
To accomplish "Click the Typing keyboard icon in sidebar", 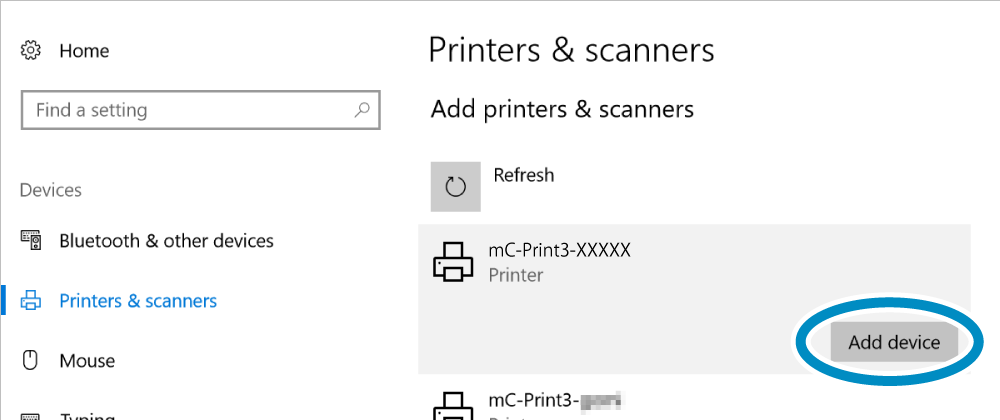I will click(x=31, y=414).
